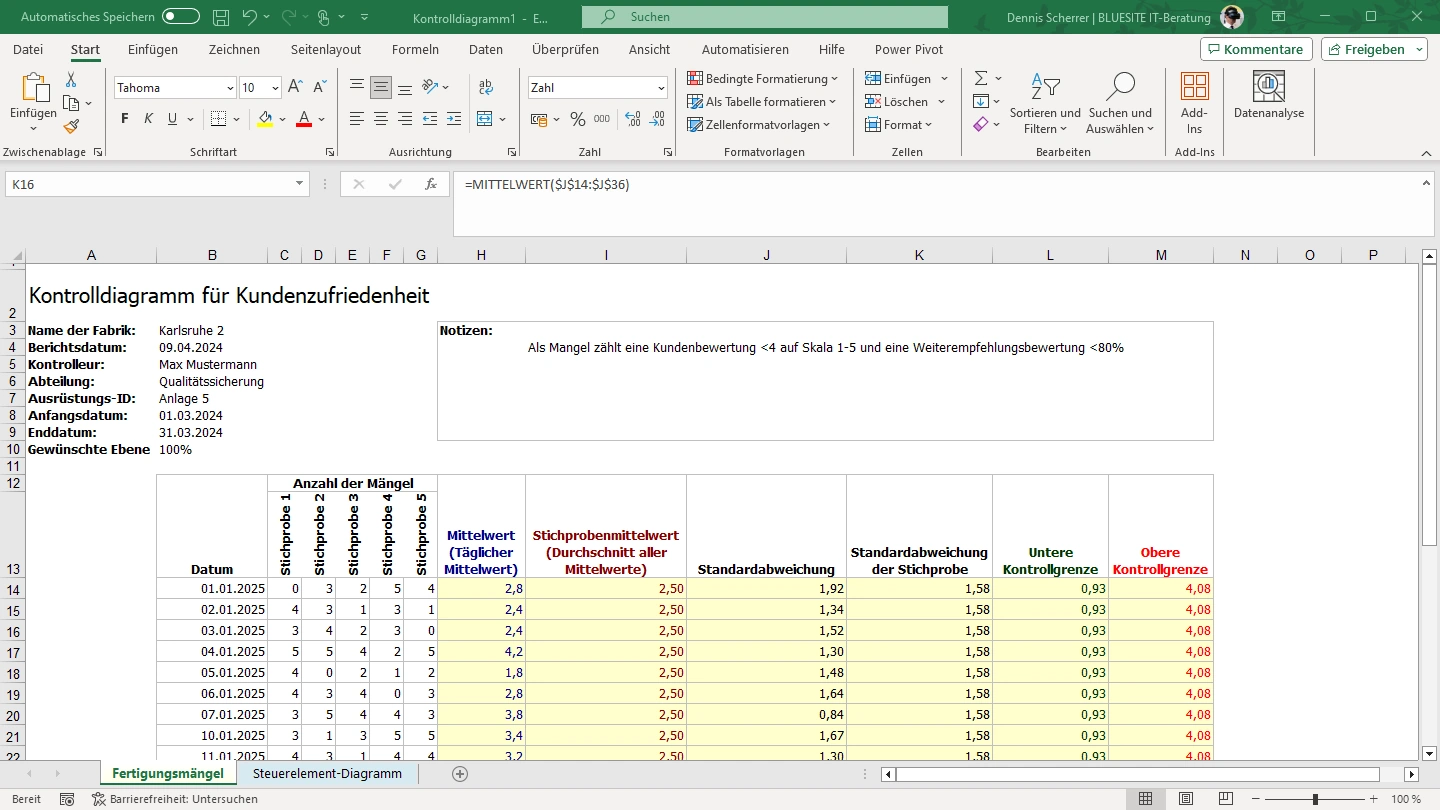Open Suchen und Auswählen magnifier
This screenshot has width=1440, height=810.
click(1119, 102)
